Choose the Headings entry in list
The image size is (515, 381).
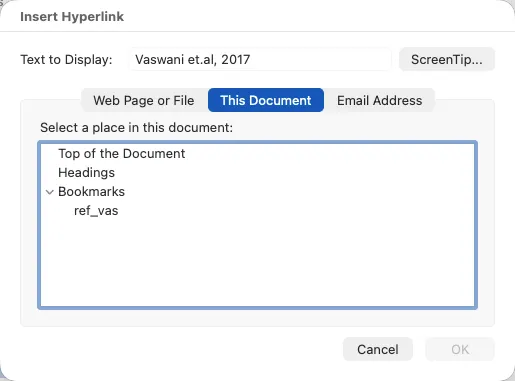[x=86, y=173]
